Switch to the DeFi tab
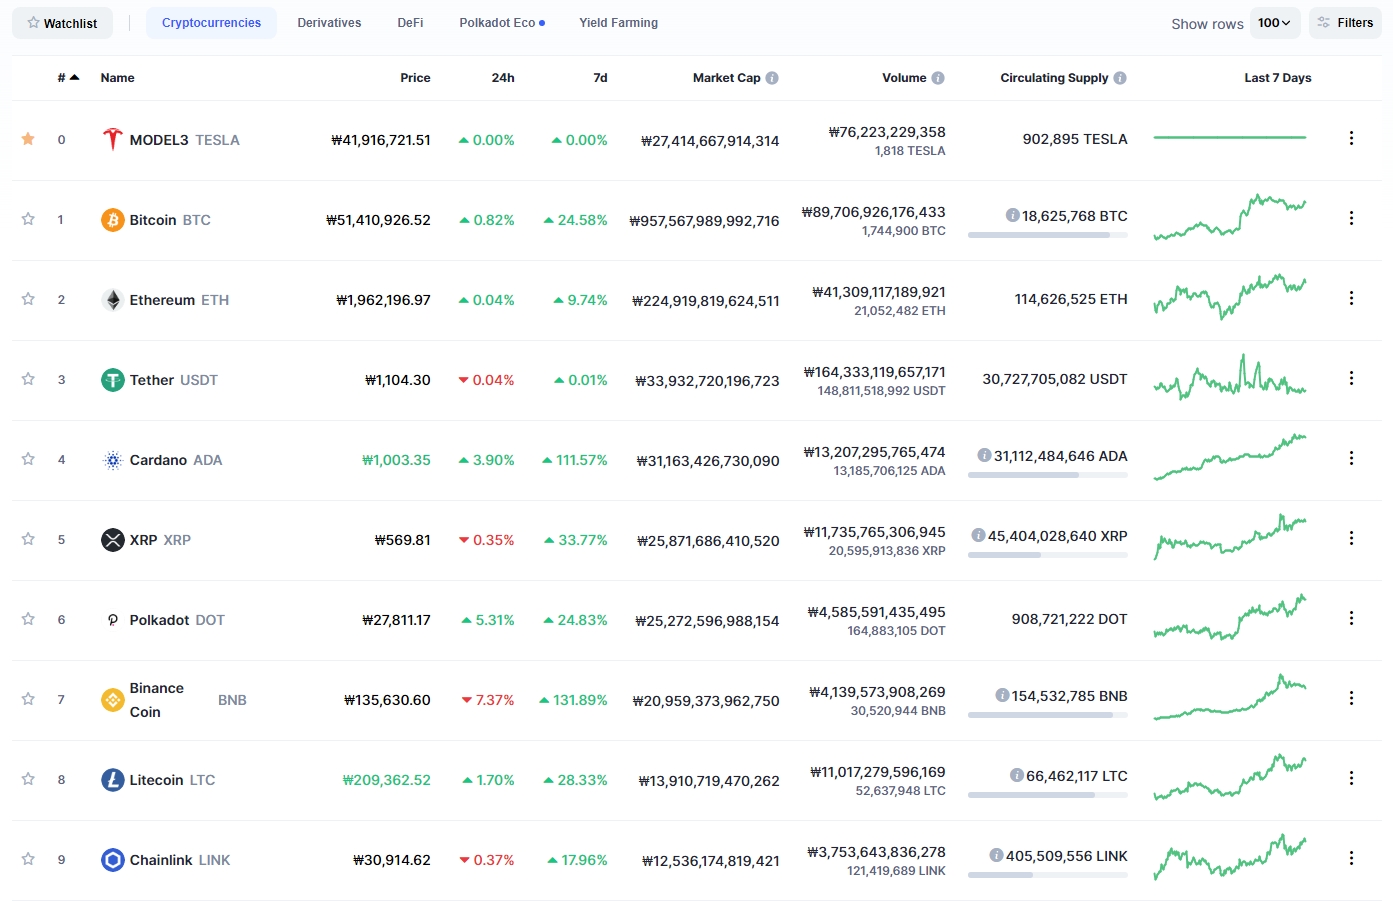The width and height of the screenshot is (1393, 901). (x=410, y=23)
